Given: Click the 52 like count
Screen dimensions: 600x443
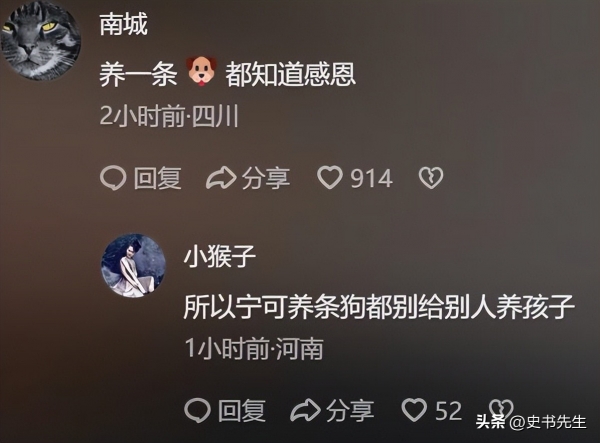Looking at the screenshot, I should [x=448, y=411].
